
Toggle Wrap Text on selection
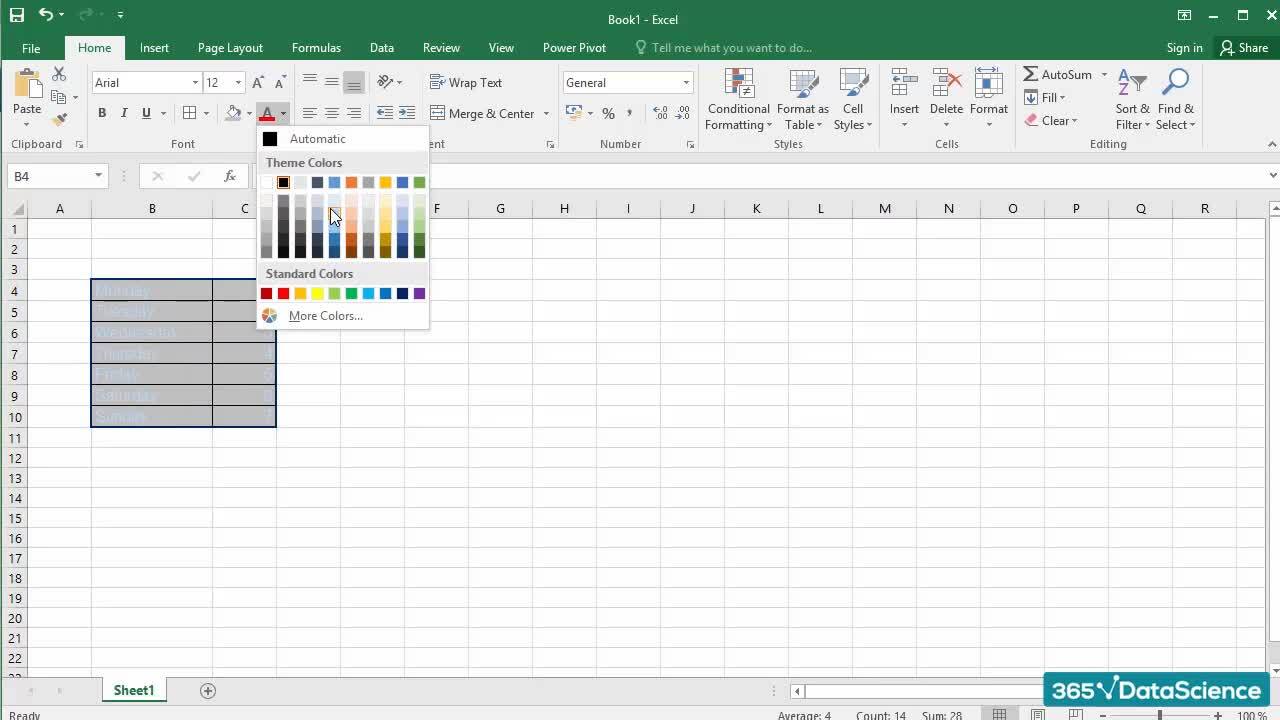(466, 82)
